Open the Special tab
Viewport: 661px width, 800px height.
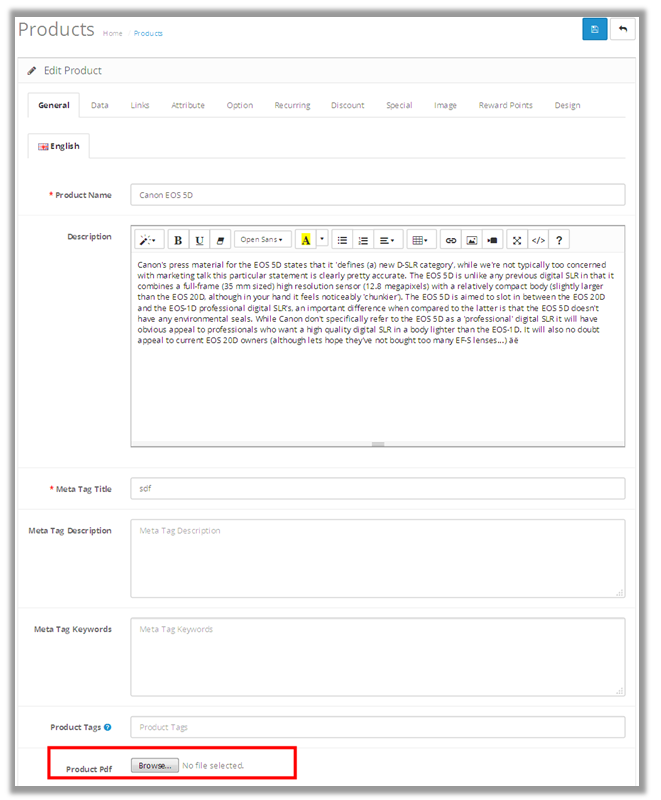click(399, 105)
